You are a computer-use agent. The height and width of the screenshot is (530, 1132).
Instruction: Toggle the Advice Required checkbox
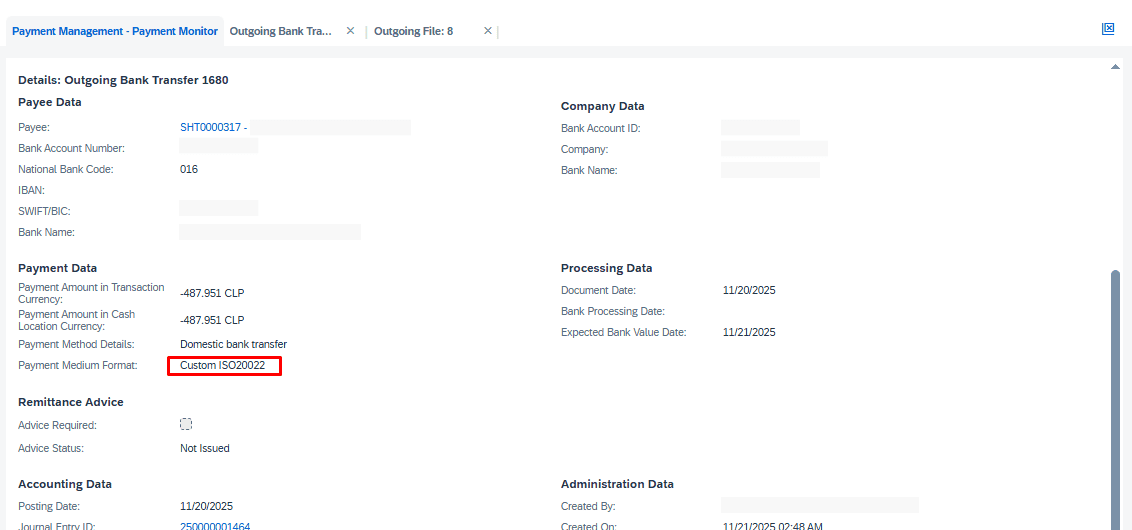pyautogui.click(x=186, y=424)
